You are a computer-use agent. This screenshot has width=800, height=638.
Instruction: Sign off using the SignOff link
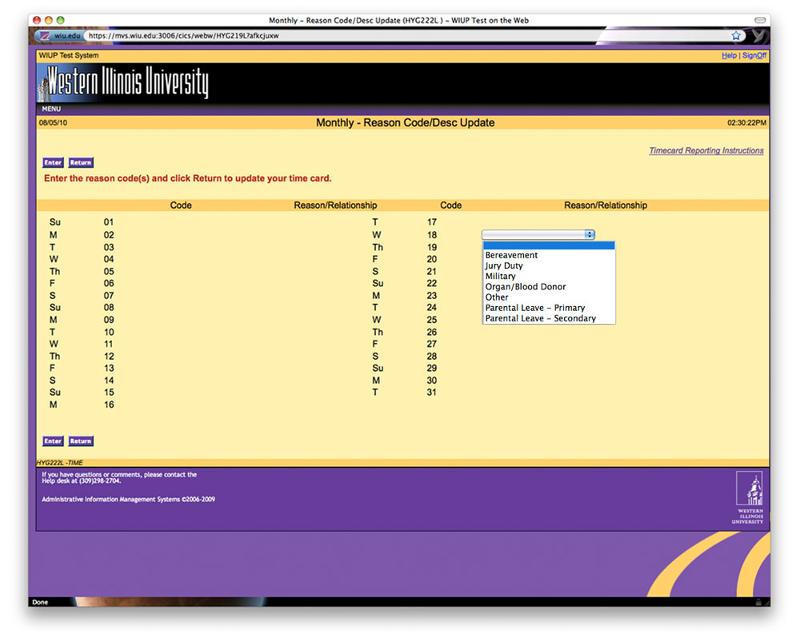754,55
